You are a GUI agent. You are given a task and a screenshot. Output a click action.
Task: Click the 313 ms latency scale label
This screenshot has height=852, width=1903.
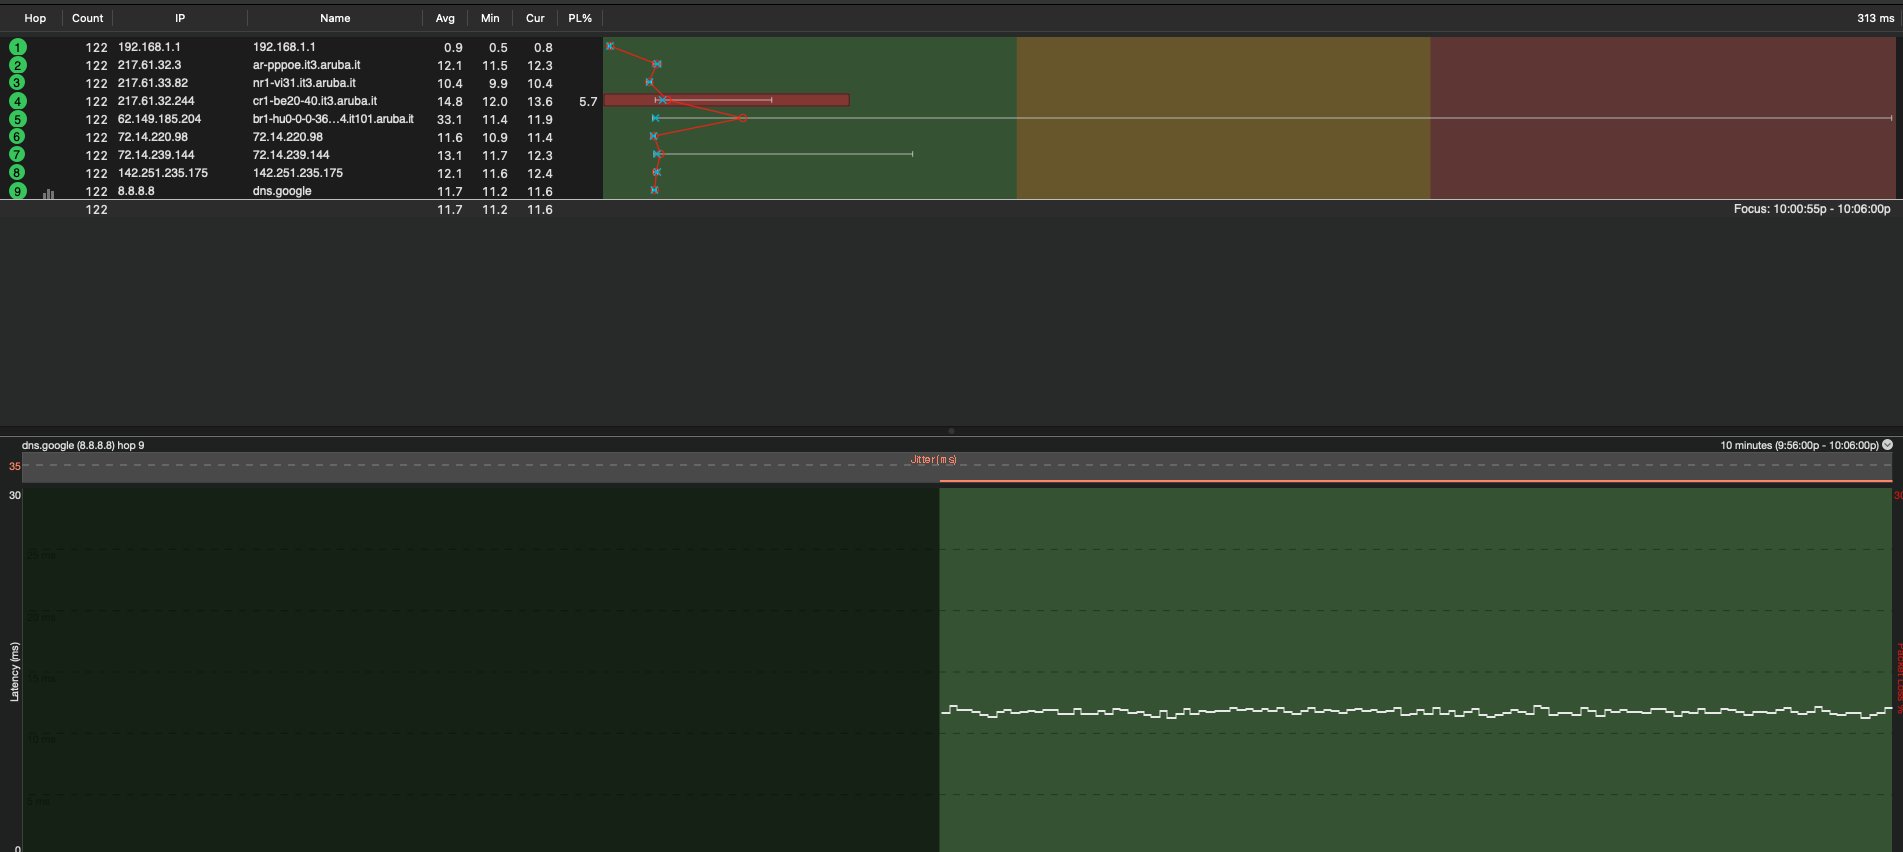point(1874,18)
